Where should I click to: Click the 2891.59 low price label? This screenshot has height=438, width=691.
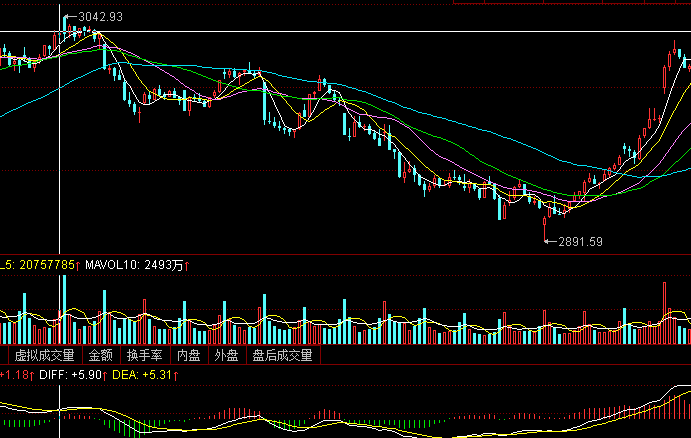(x=581, y=241)
